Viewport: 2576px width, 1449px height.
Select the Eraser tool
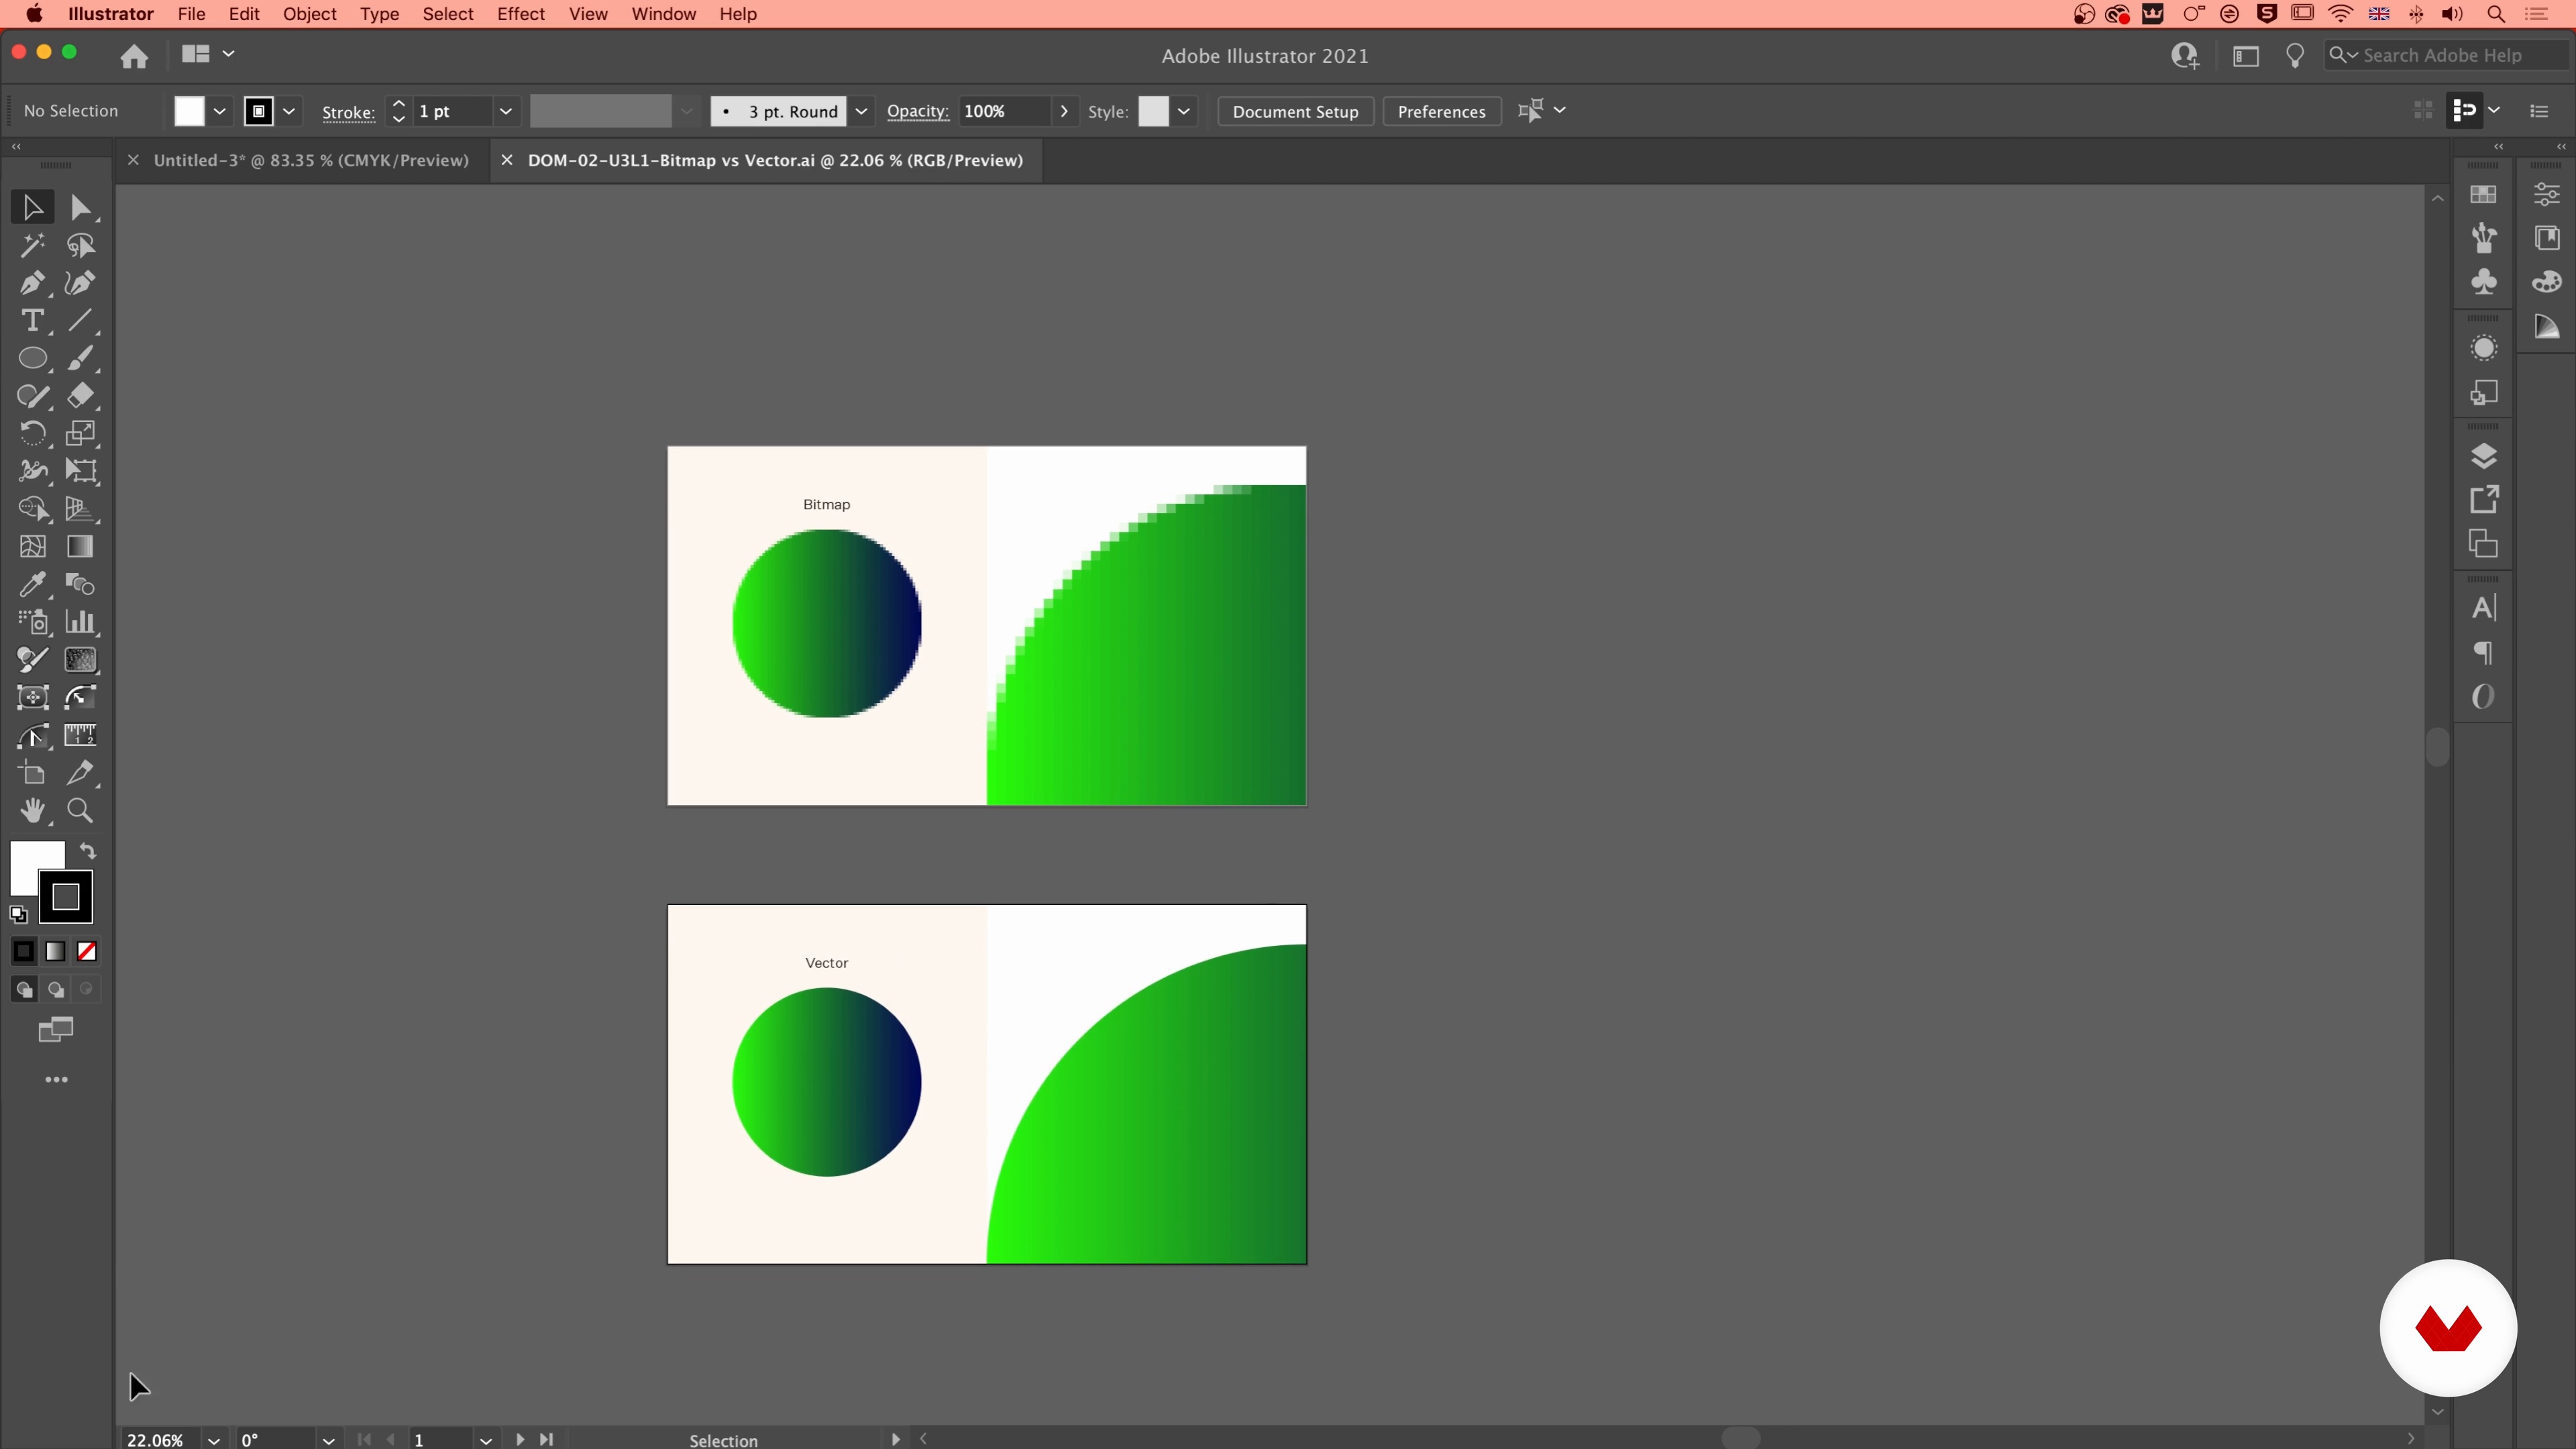[x=80, y=396]
